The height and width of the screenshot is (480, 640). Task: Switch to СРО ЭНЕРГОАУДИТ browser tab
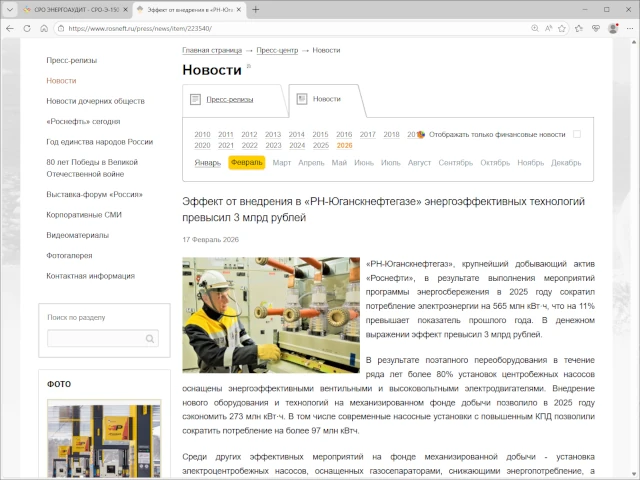pyautogui.click(x=76, y=9)
